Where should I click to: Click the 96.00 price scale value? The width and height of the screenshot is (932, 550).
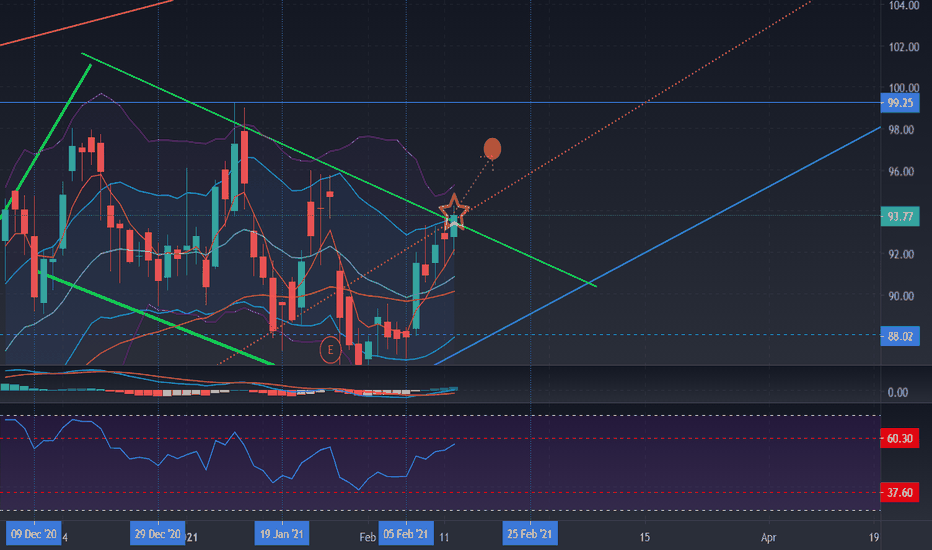click(x=901, y=171)
